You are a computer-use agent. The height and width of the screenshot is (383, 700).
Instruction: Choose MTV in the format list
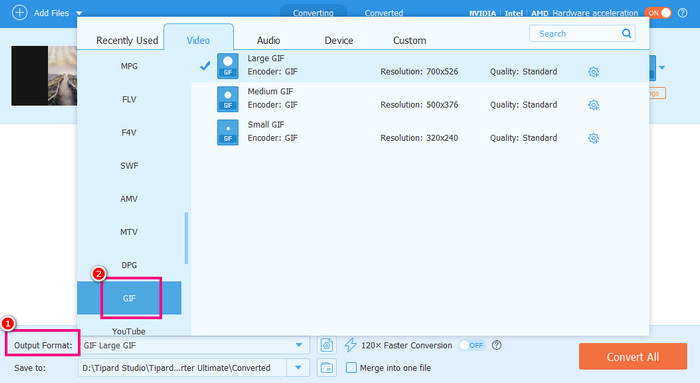[x=129, y=232]
